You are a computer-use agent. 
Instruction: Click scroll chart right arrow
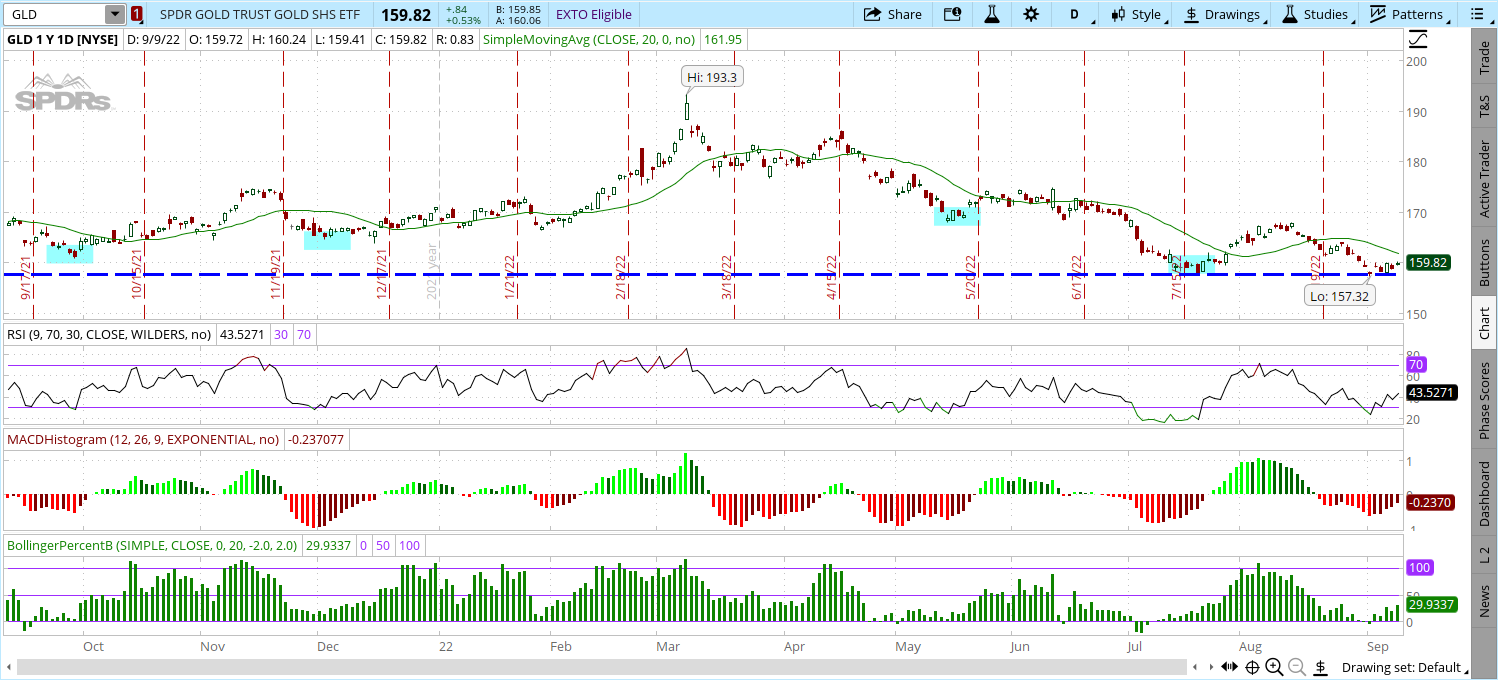tap(1213, 667)
